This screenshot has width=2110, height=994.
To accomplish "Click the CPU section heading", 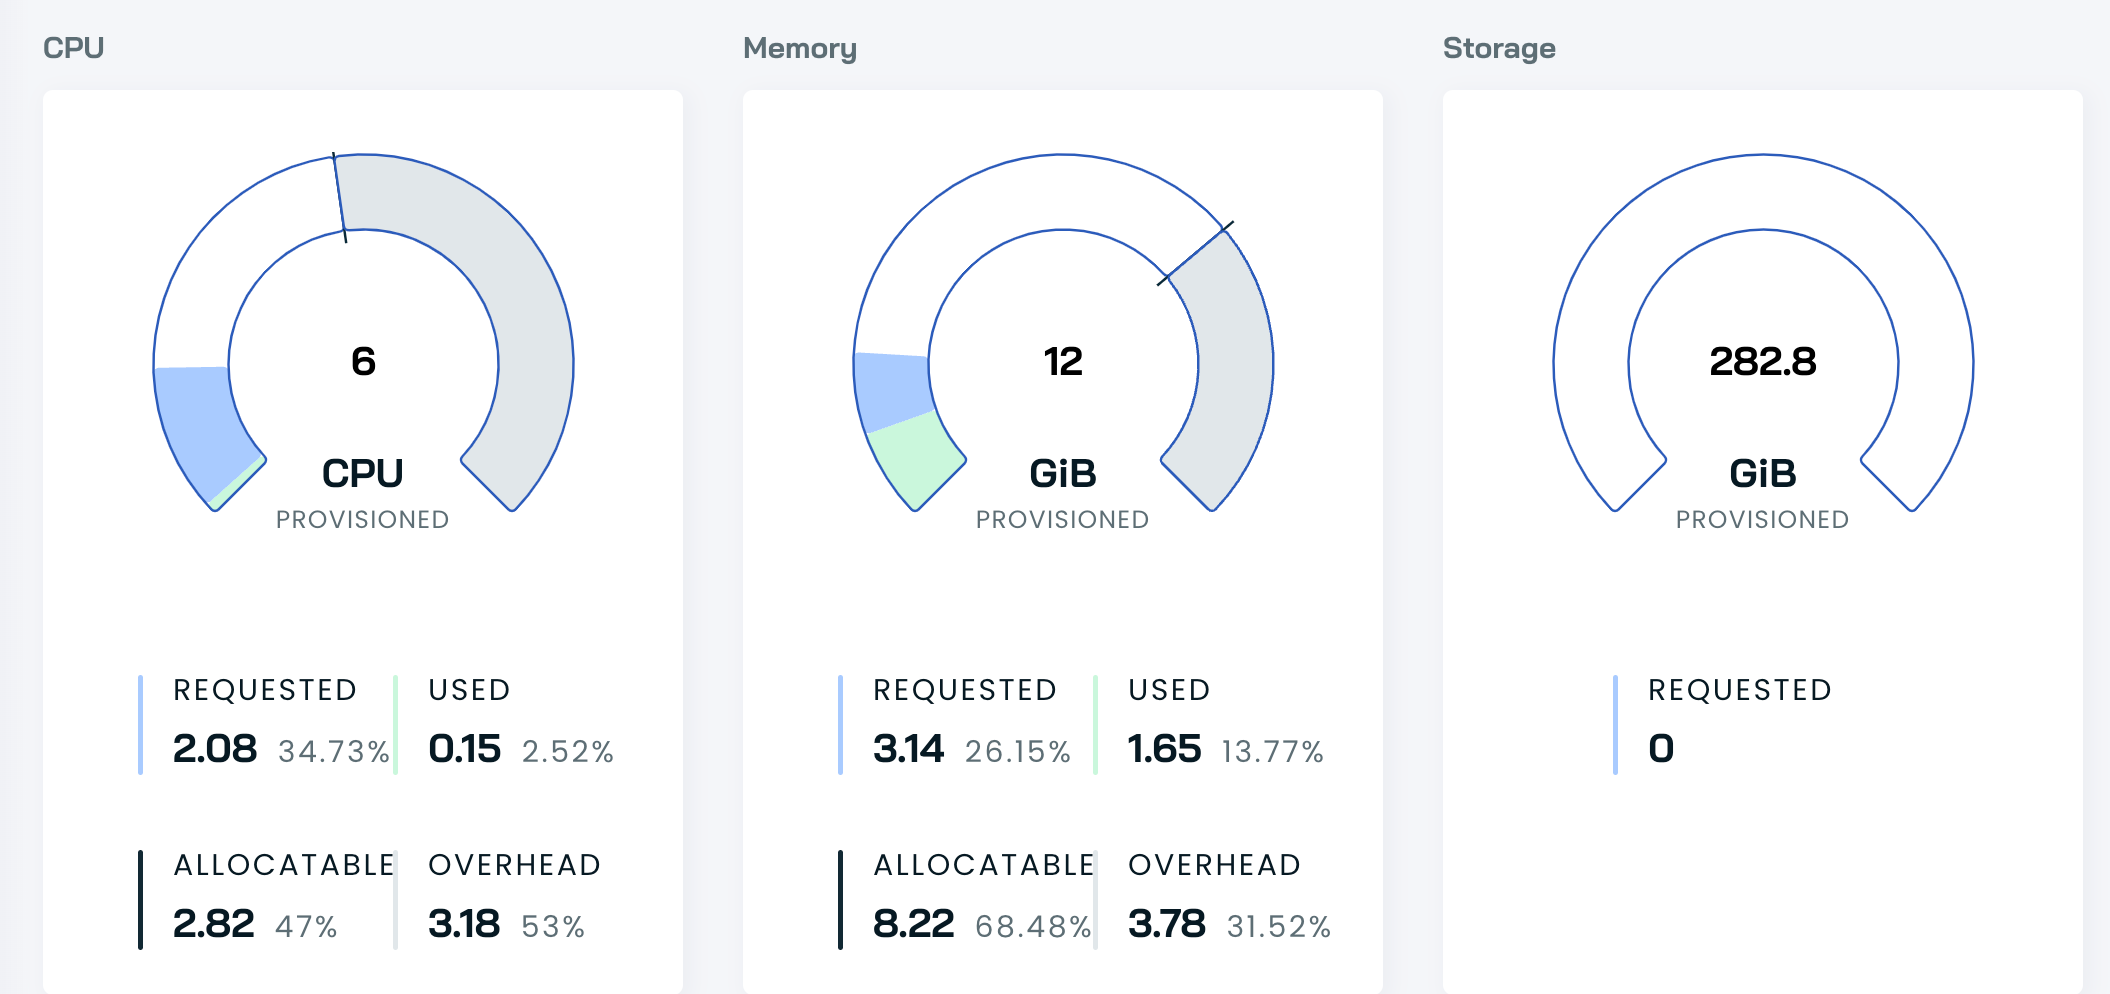I will pyautogui.click(x=73, y=48).
